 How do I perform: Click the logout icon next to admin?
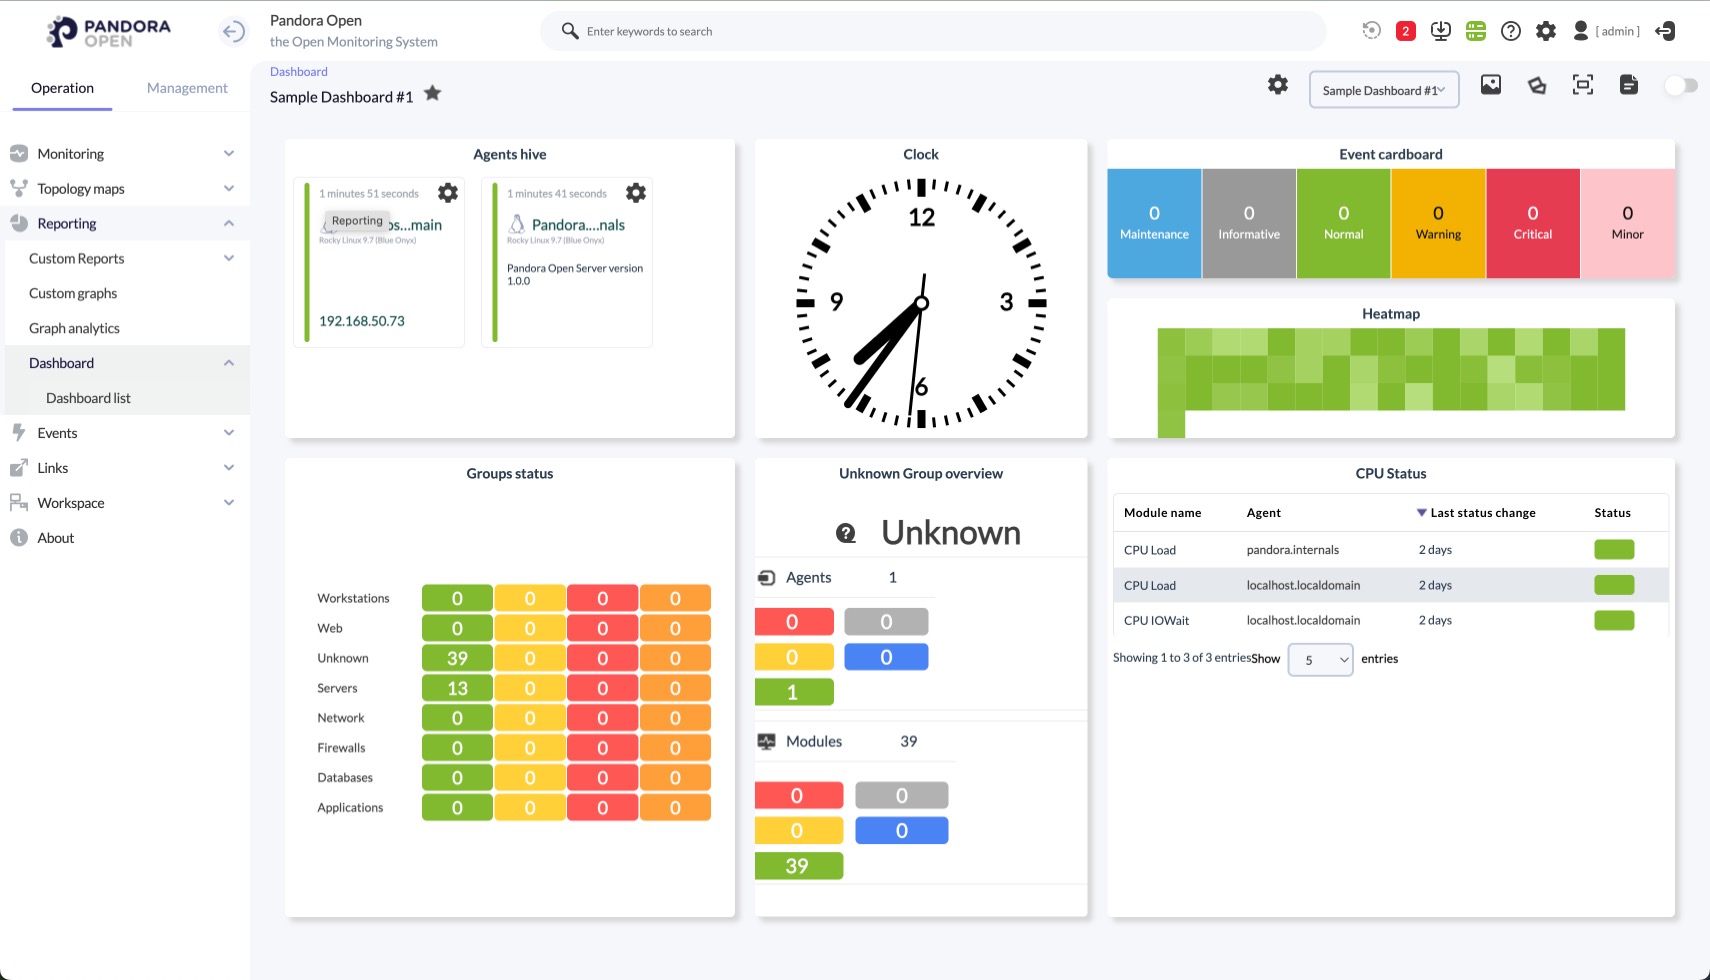coord(1665,31)
